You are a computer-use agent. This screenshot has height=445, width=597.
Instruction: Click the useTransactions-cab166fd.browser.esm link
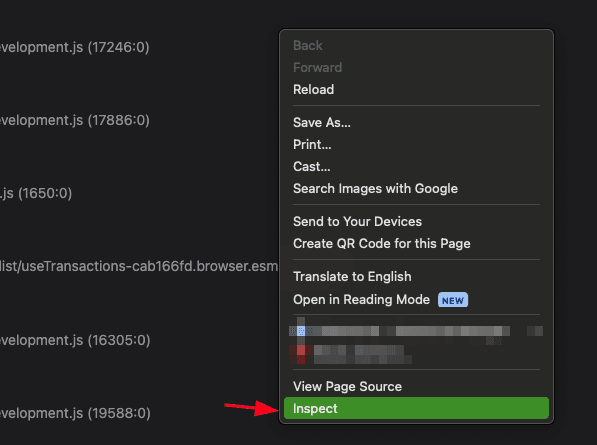pyautogui.click(x=139, y=266)
